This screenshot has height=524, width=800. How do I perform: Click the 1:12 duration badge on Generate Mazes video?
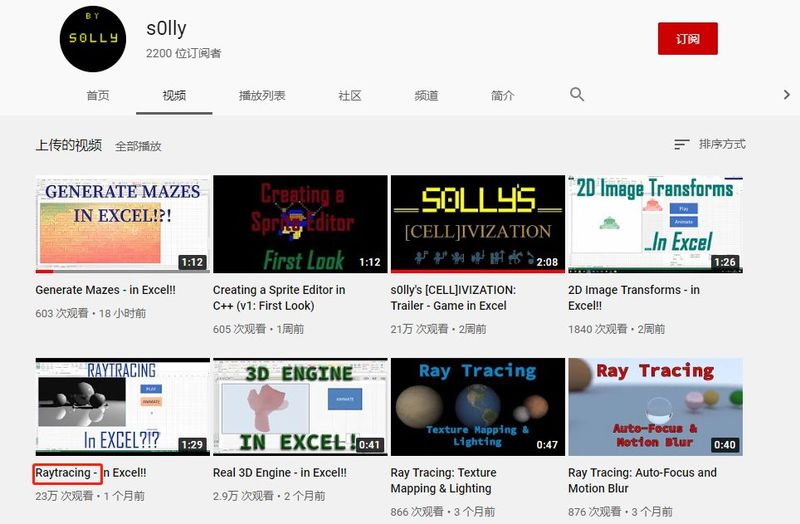point(192,262)
